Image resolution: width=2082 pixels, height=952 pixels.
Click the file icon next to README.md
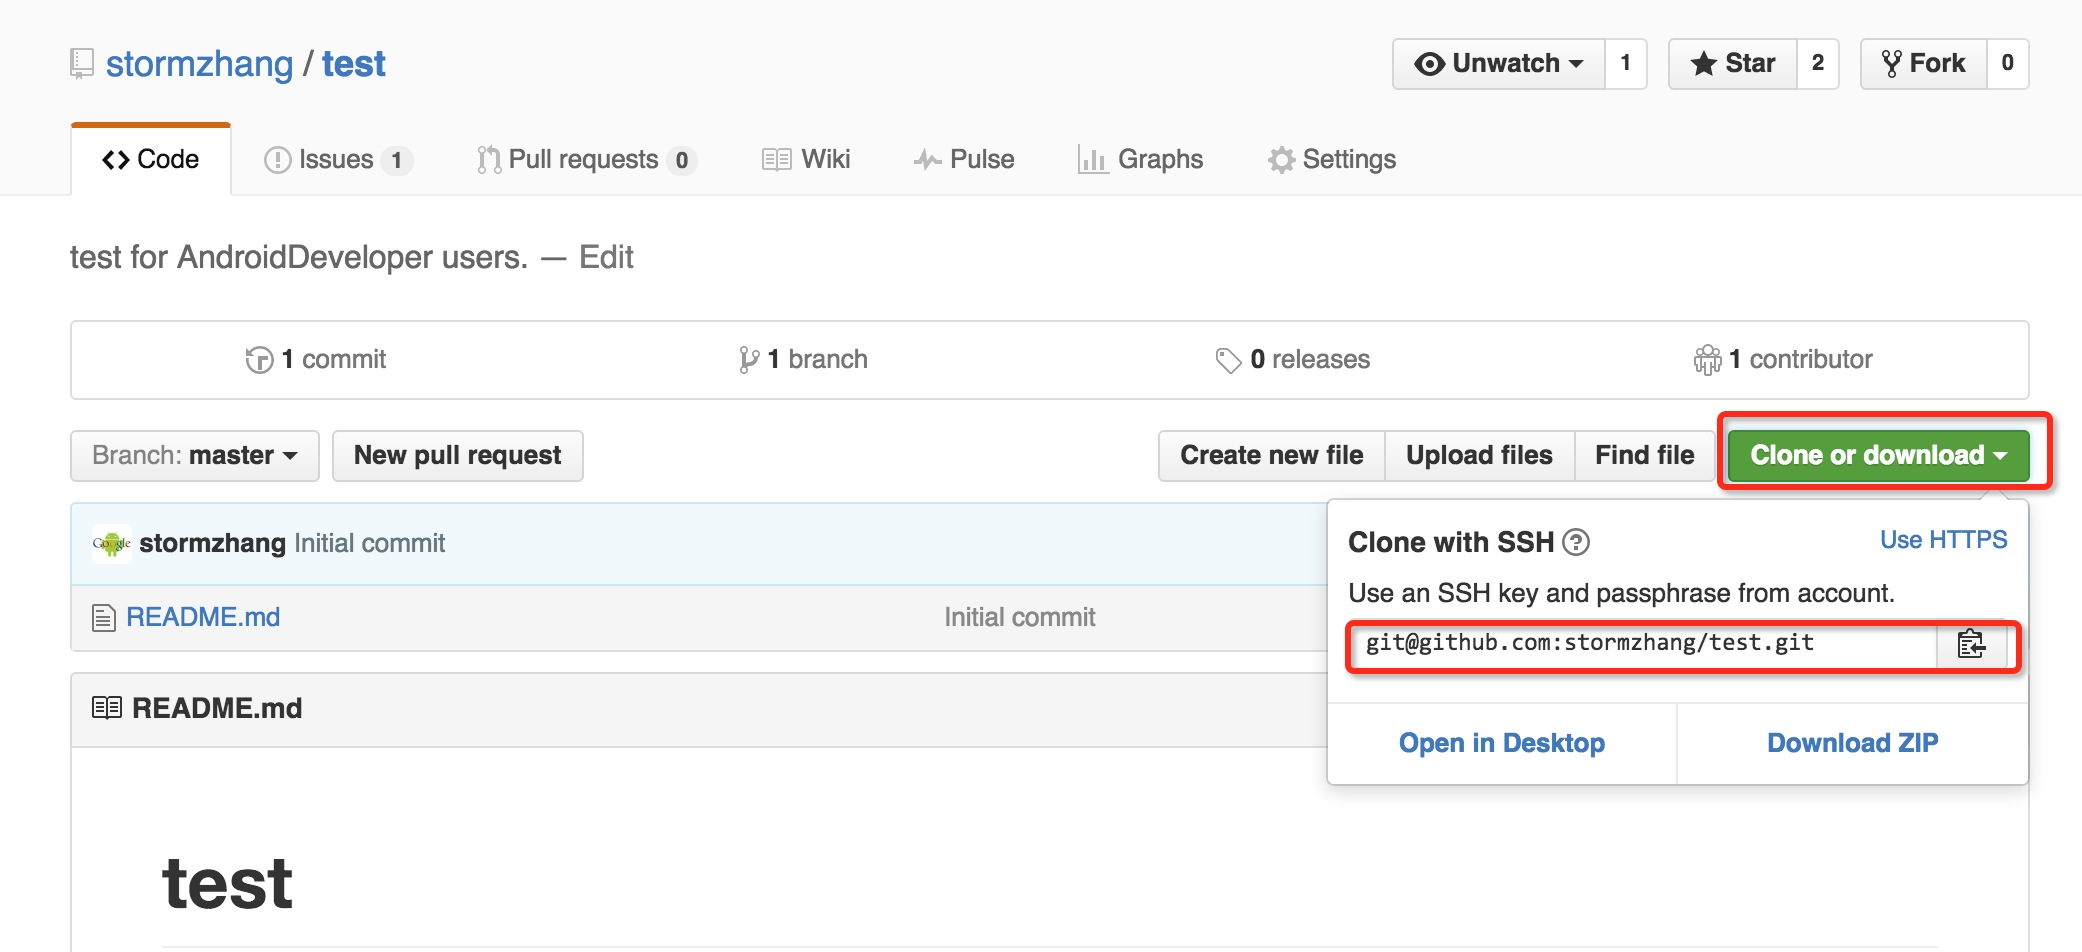pos(103,617)
